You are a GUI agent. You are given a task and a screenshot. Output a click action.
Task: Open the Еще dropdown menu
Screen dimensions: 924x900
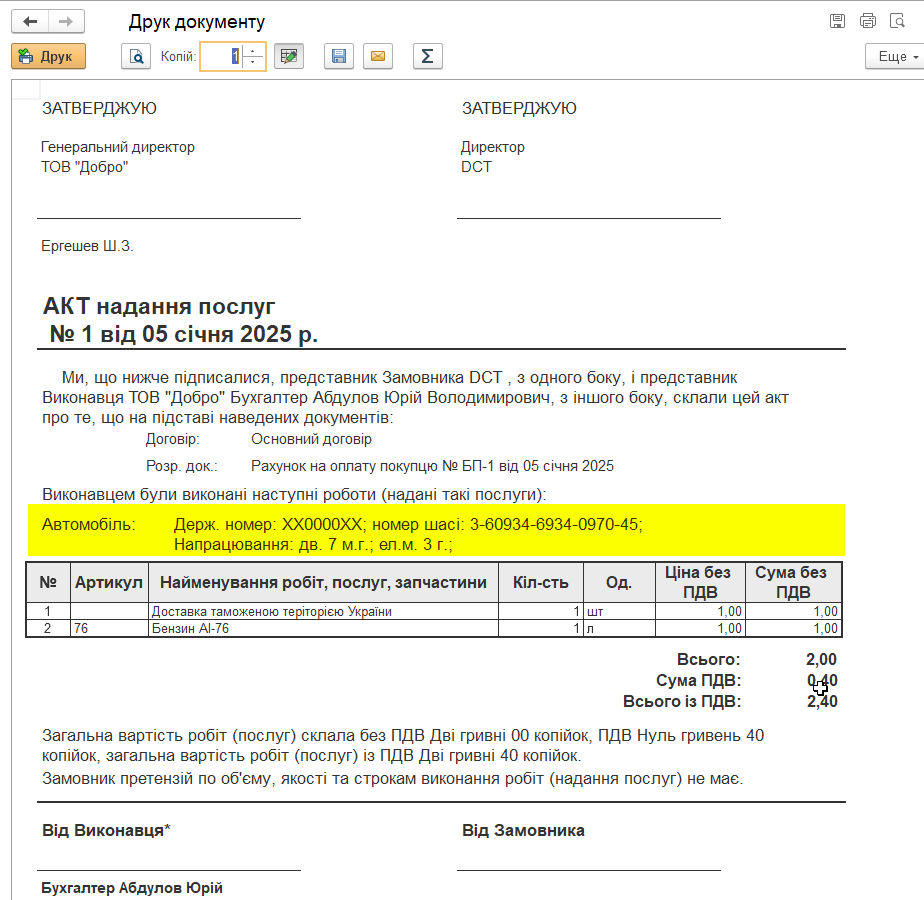[896, 57]
